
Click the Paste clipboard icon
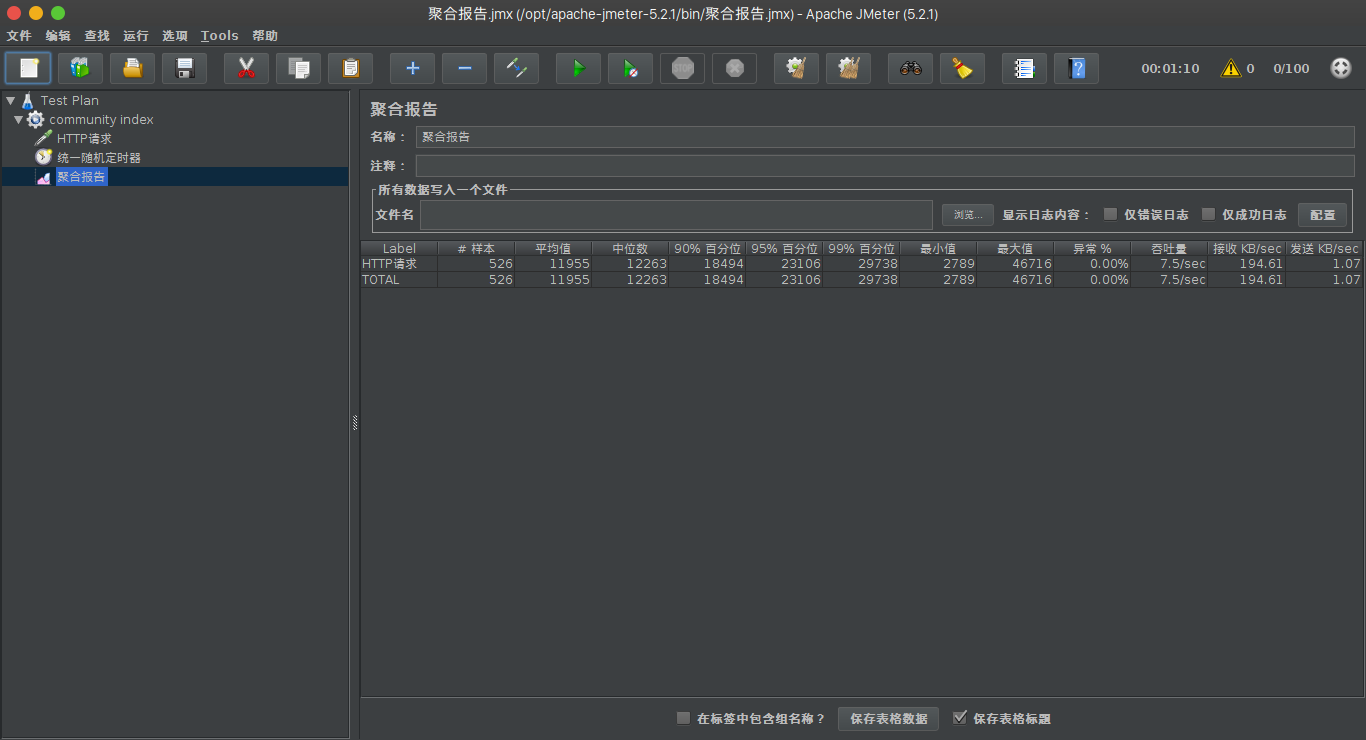(350, 68)
